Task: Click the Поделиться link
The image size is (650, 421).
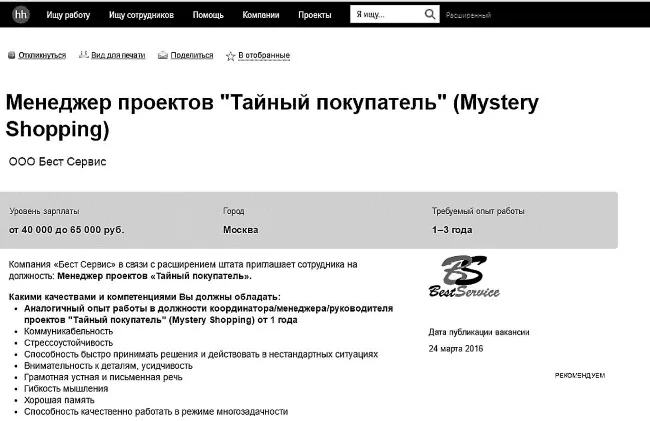Action: (192, 55)
